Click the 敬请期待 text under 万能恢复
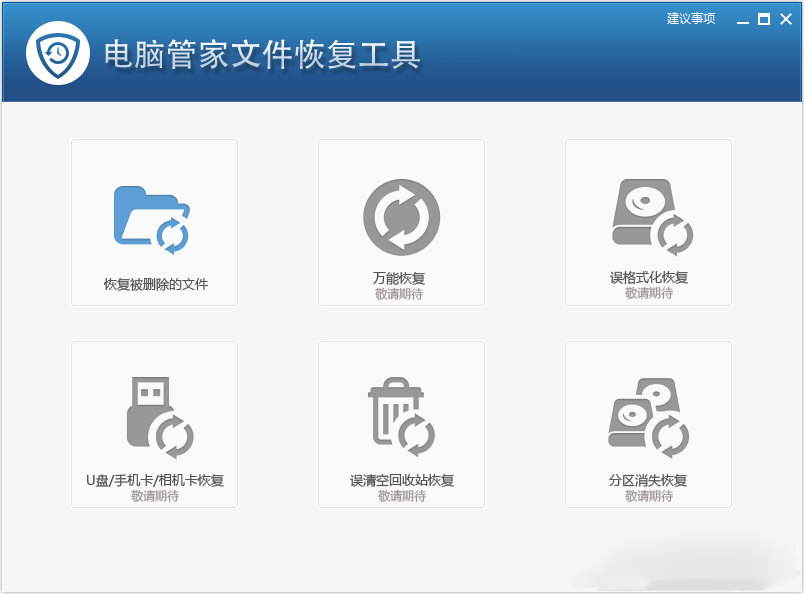Screen dimensions: 804x594 pos(400,293)
